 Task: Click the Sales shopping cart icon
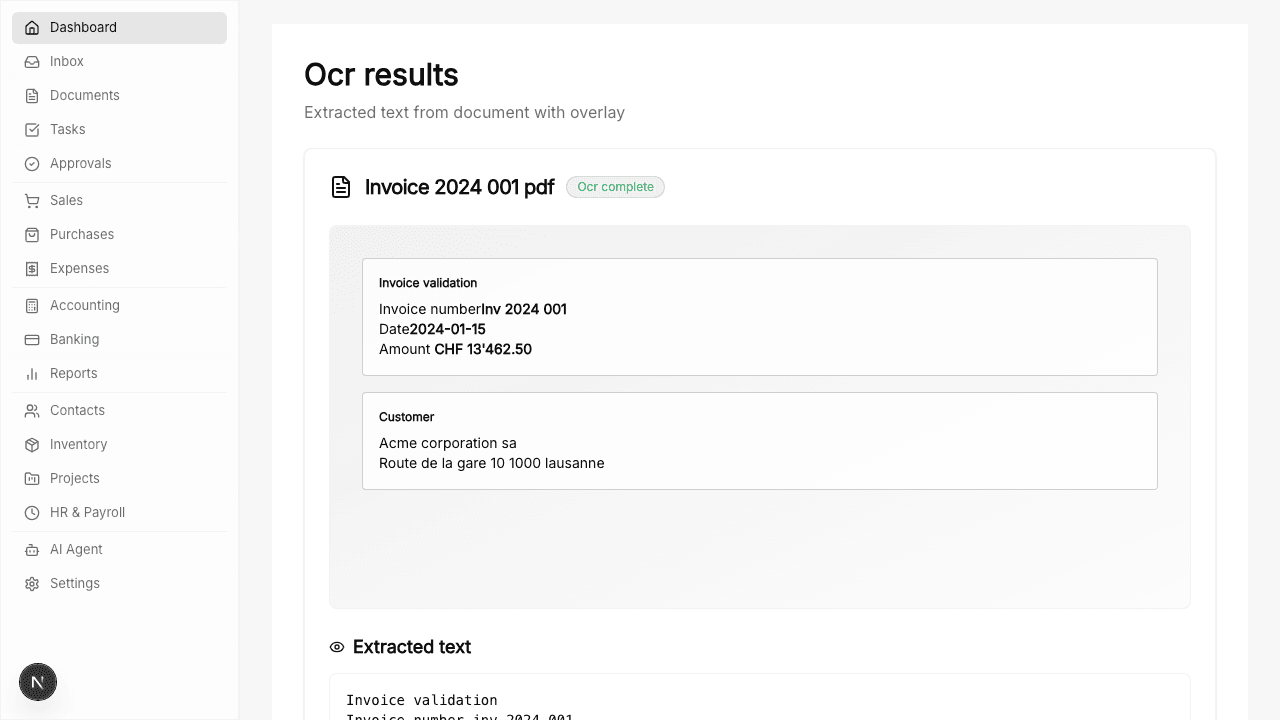tap(32, 201)
